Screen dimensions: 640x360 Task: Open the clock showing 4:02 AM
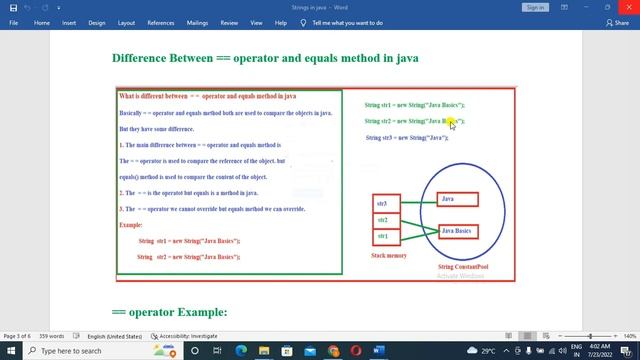600,351
